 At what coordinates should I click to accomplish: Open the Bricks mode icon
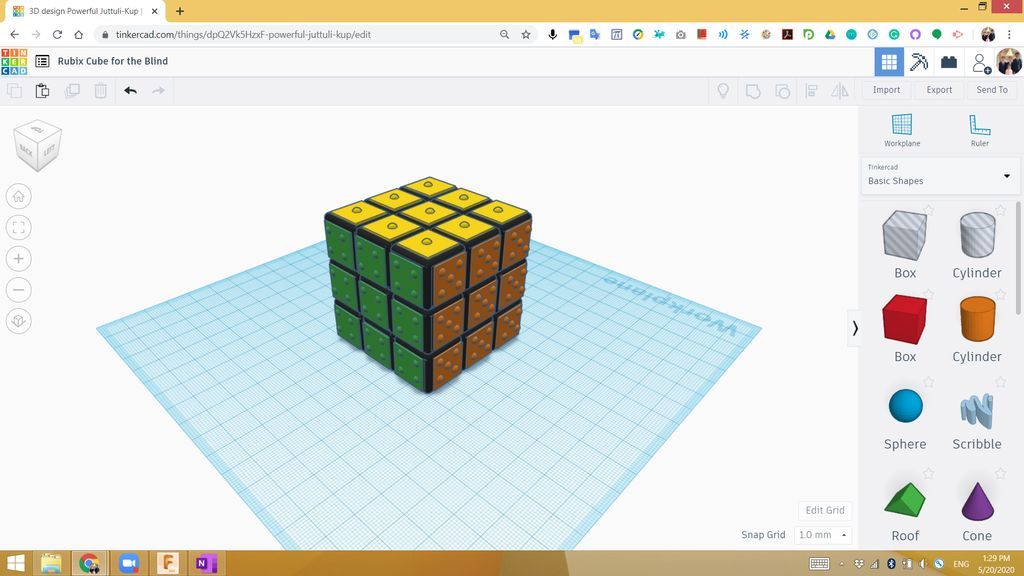pos(948,62)
